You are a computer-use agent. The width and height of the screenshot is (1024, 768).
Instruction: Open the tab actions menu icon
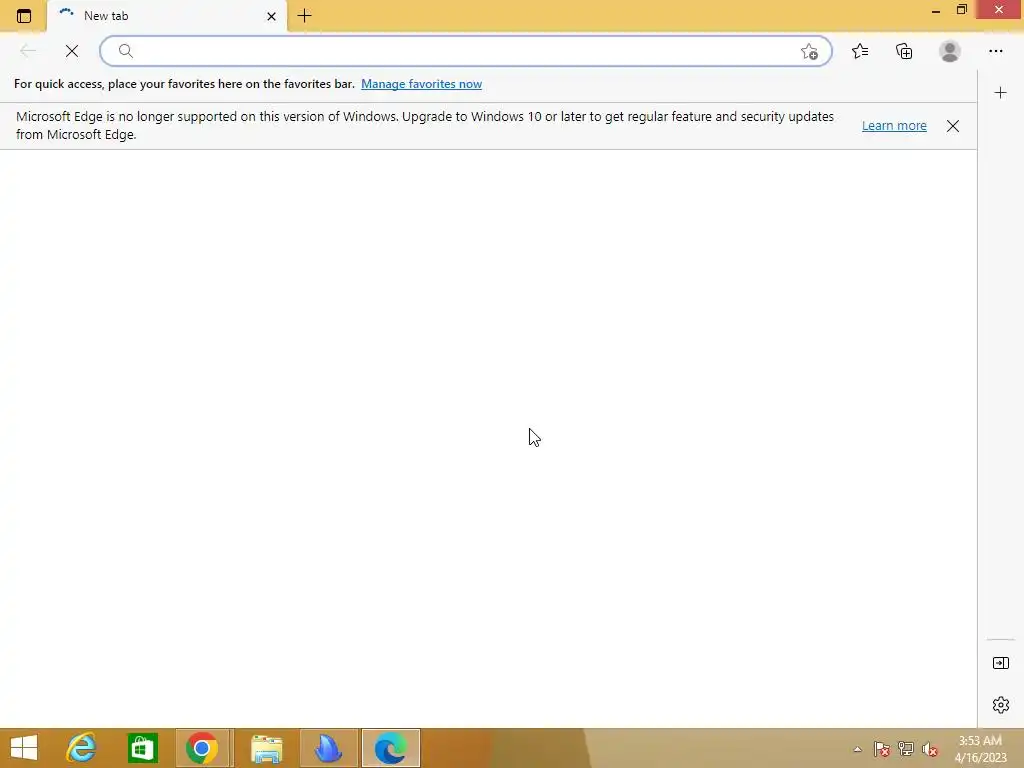pos(24,16)
